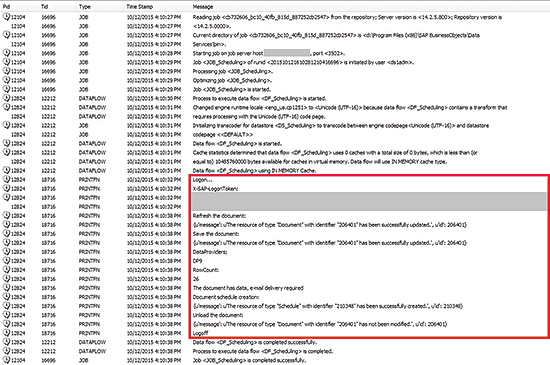The height and width of the screenshot is (365, 550).
Task: Click the clock icon beside 'Reading job' row
Action: click(6, 16)
